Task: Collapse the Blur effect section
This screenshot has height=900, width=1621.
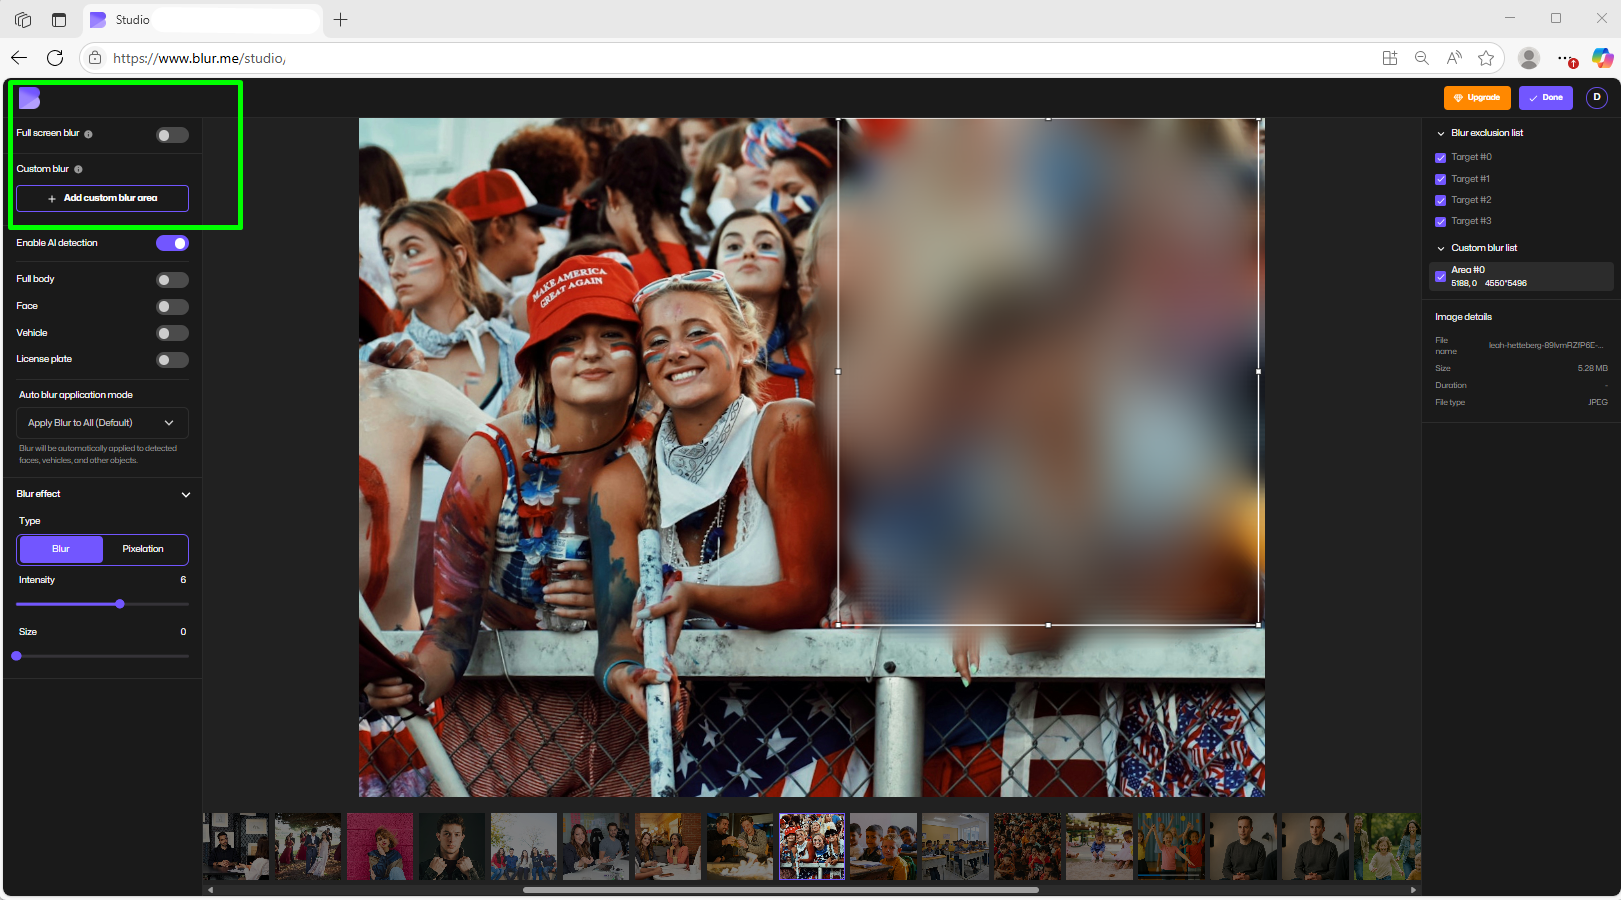Action: click(185, 494)
